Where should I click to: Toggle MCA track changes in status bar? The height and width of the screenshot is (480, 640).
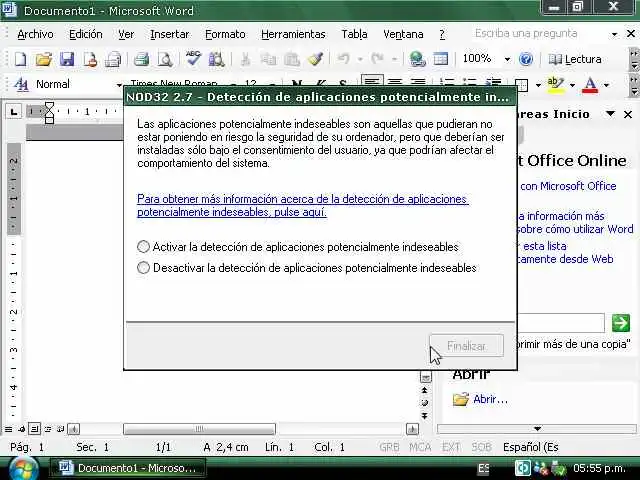[x=420, y=447]
